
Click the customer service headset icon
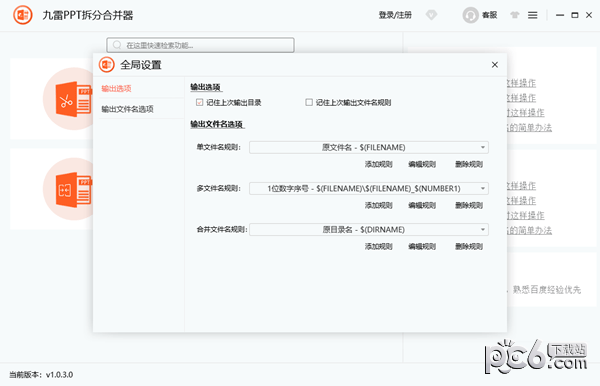pyautogui.click(x=470, y=15)
